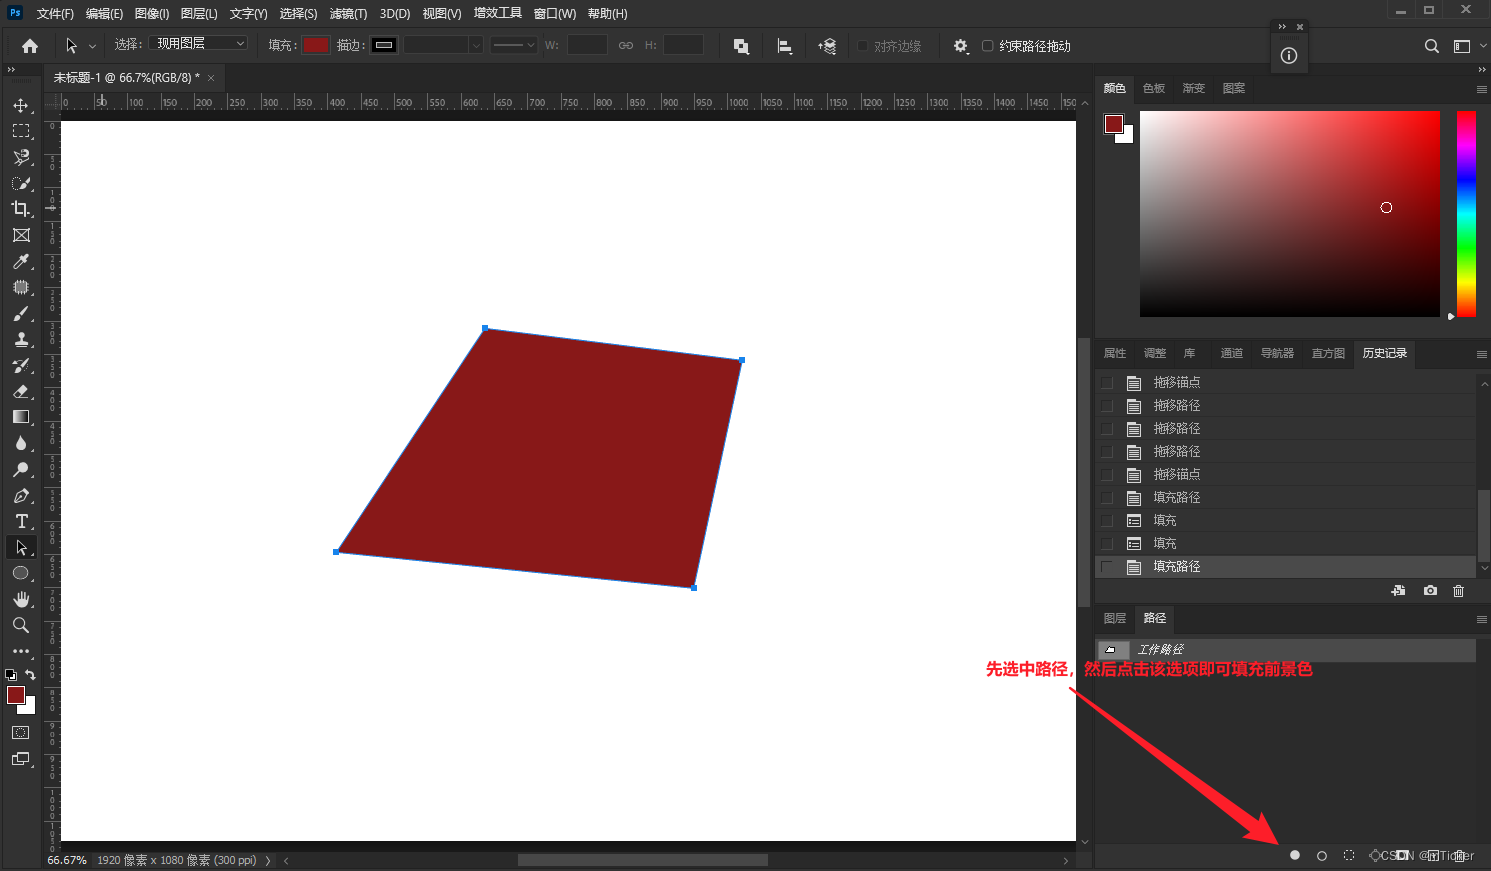Select the Brush tool
The width and height of the screenshot is (1491, 871).
(21, 313)
